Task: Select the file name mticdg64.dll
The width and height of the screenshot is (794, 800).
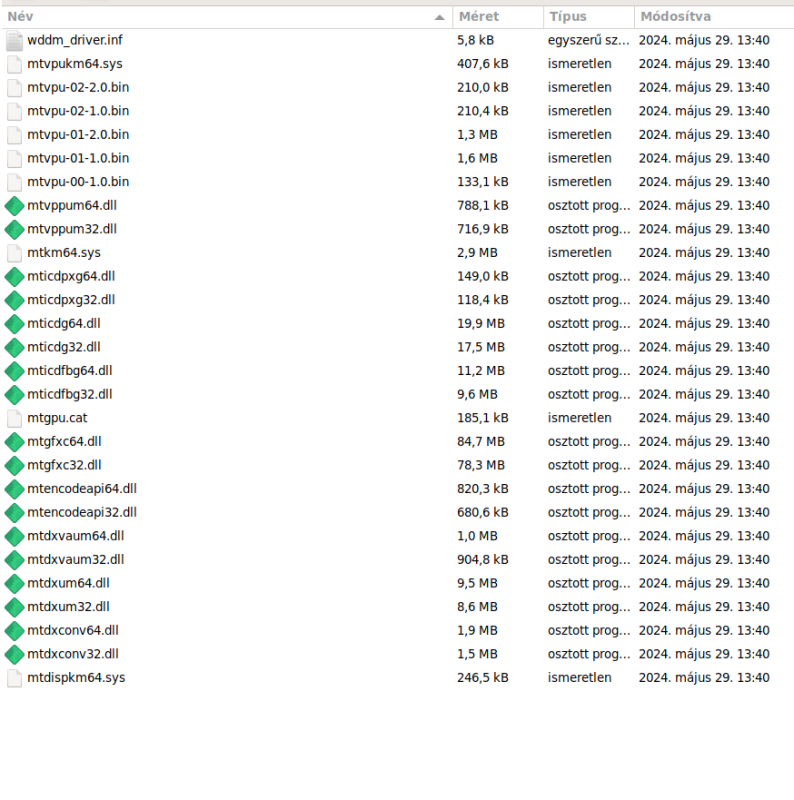Action: (x=64, y=324)
